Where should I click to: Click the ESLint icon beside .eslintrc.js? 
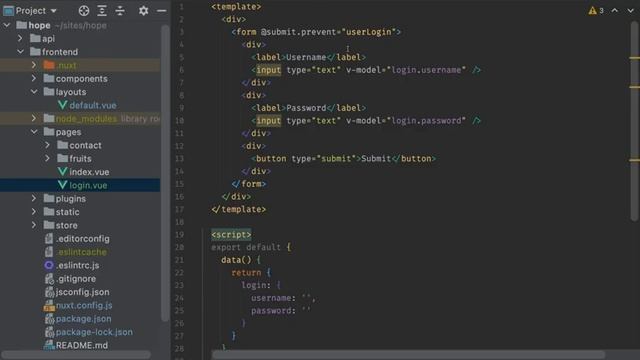pyautogui.click(x=49, y=265)
